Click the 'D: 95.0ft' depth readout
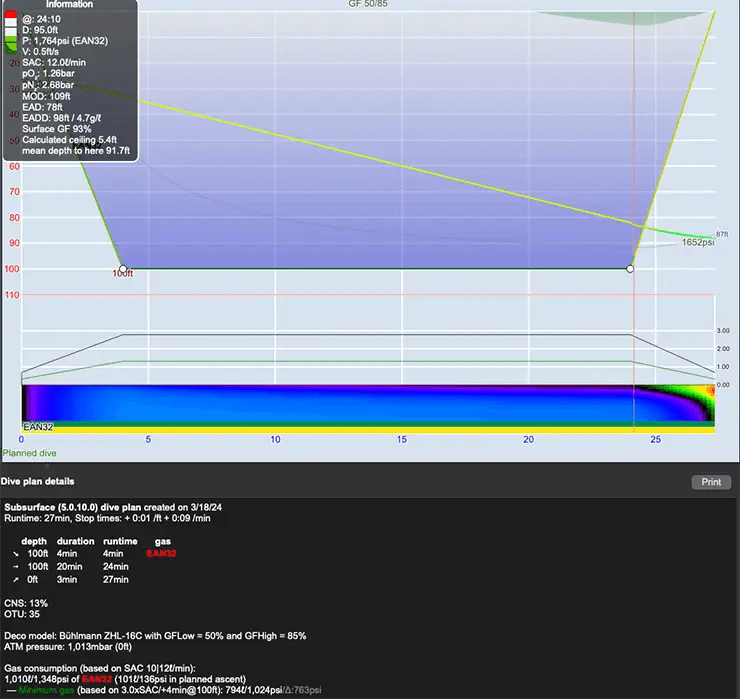740x699 pixels. 40,30
